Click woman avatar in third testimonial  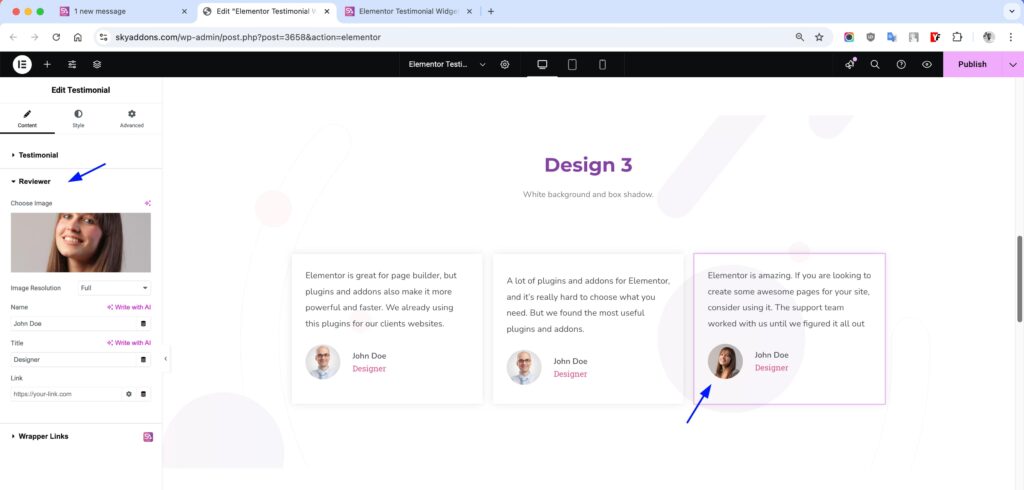coord(725,361)
